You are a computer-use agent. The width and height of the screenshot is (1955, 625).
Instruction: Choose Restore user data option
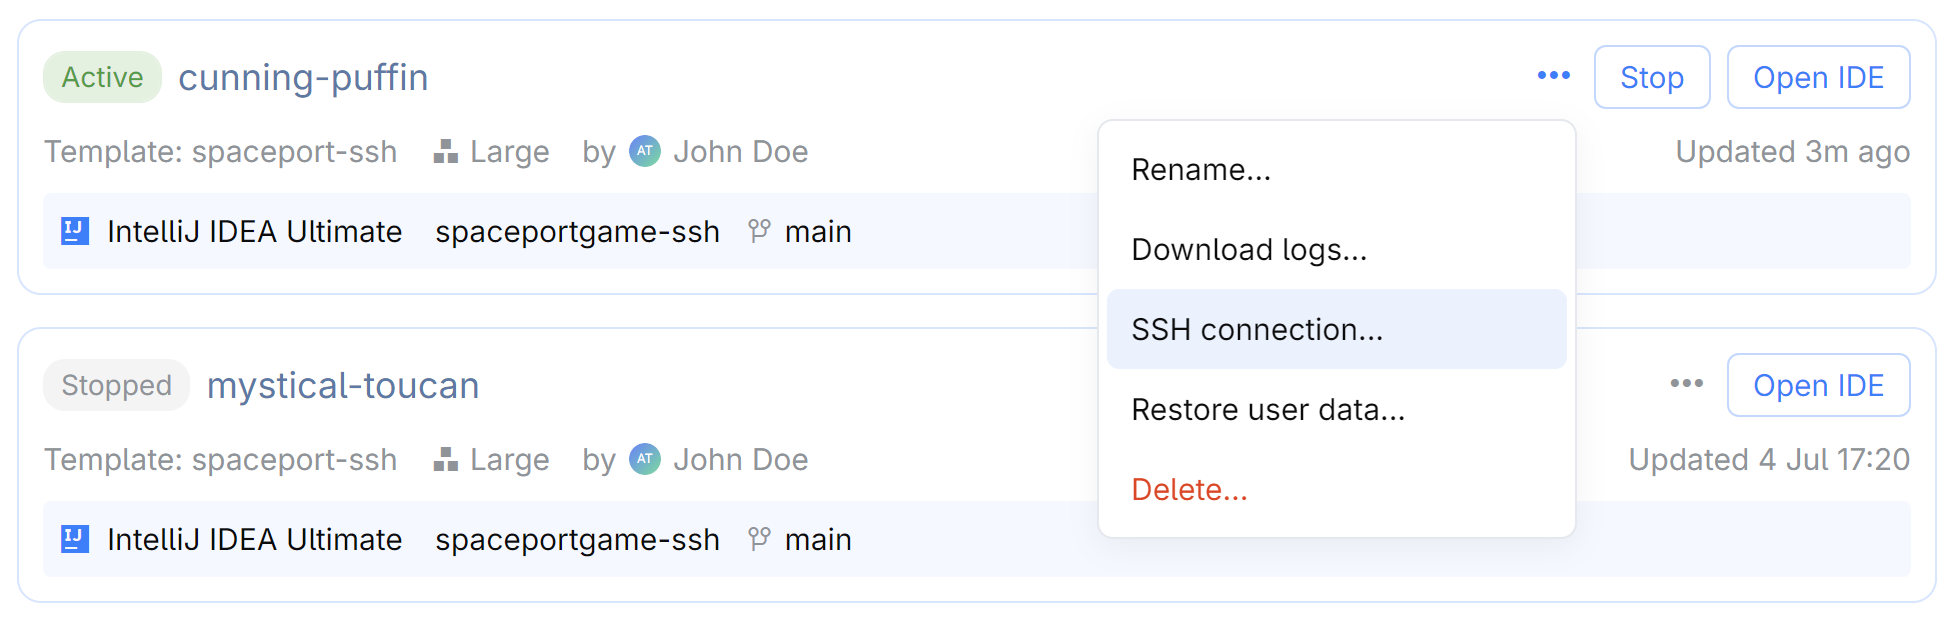point(1267,409)
